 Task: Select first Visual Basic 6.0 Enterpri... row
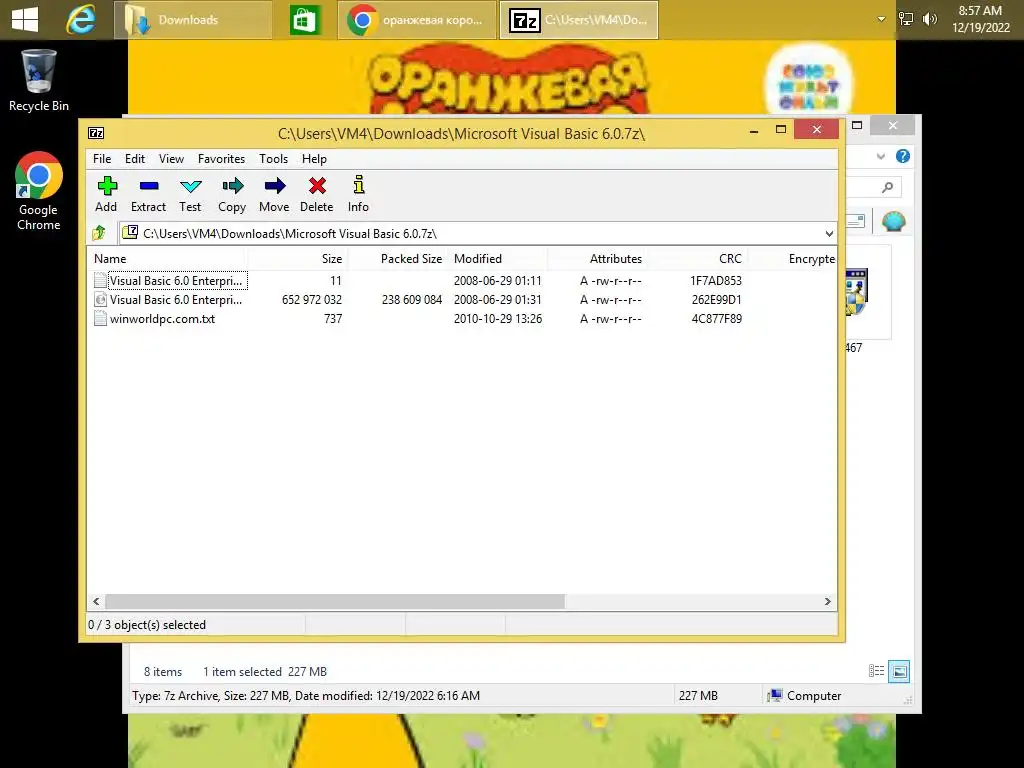pyautogui.click(x=176, y=281)
